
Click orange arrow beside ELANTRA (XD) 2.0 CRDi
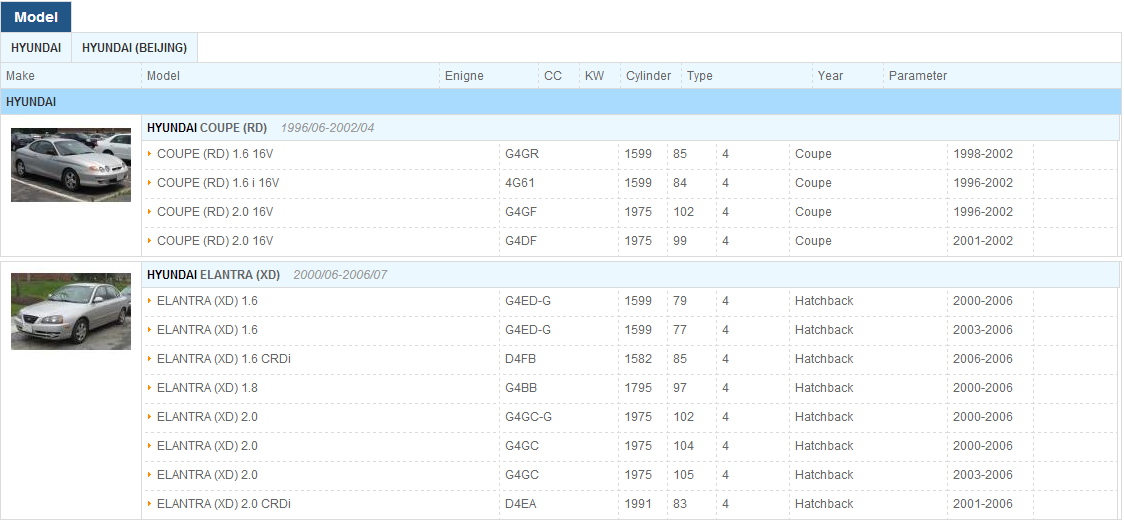tap(150, 504)
